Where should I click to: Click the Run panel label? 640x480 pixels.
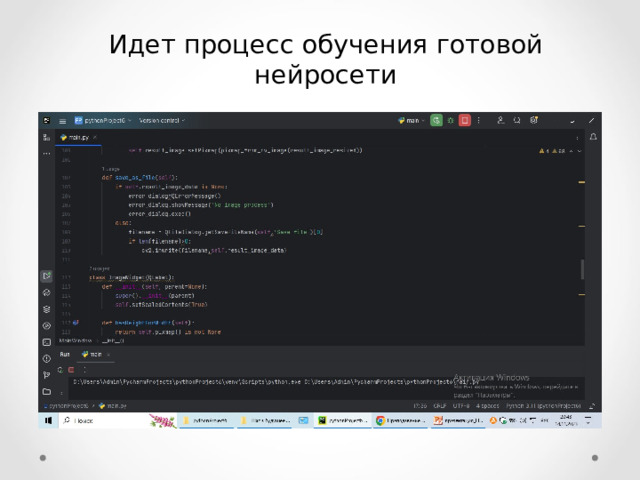pos(64,354)
